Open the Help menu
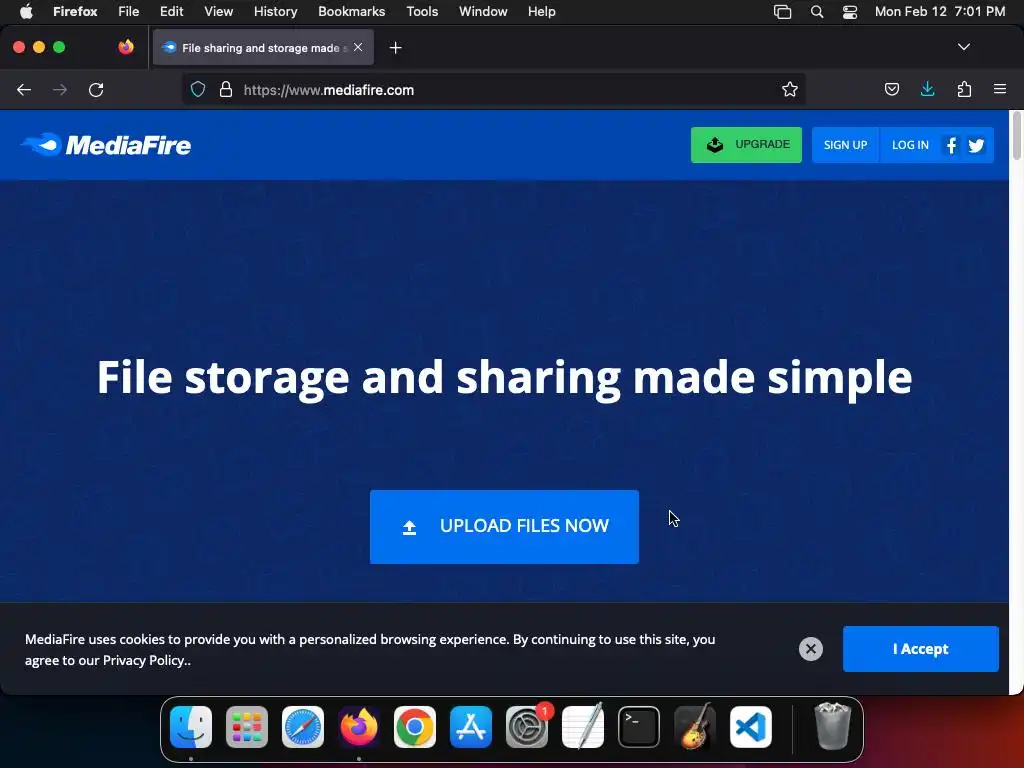The width and height of the screenshot is (1024, 768). pos(541,11)
